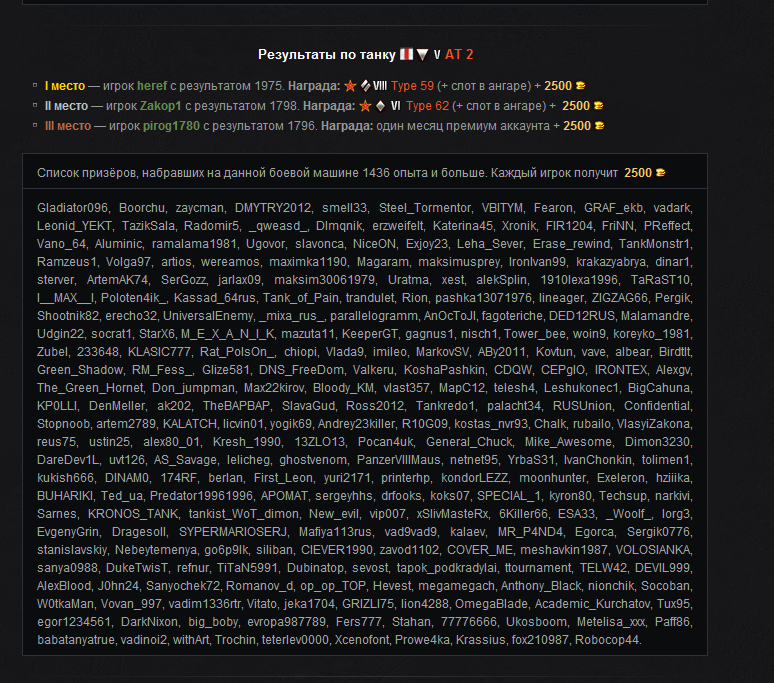The image size is (774, 683).
Task: Click Robocop44 name at list end
Action: tap(607, 640)
